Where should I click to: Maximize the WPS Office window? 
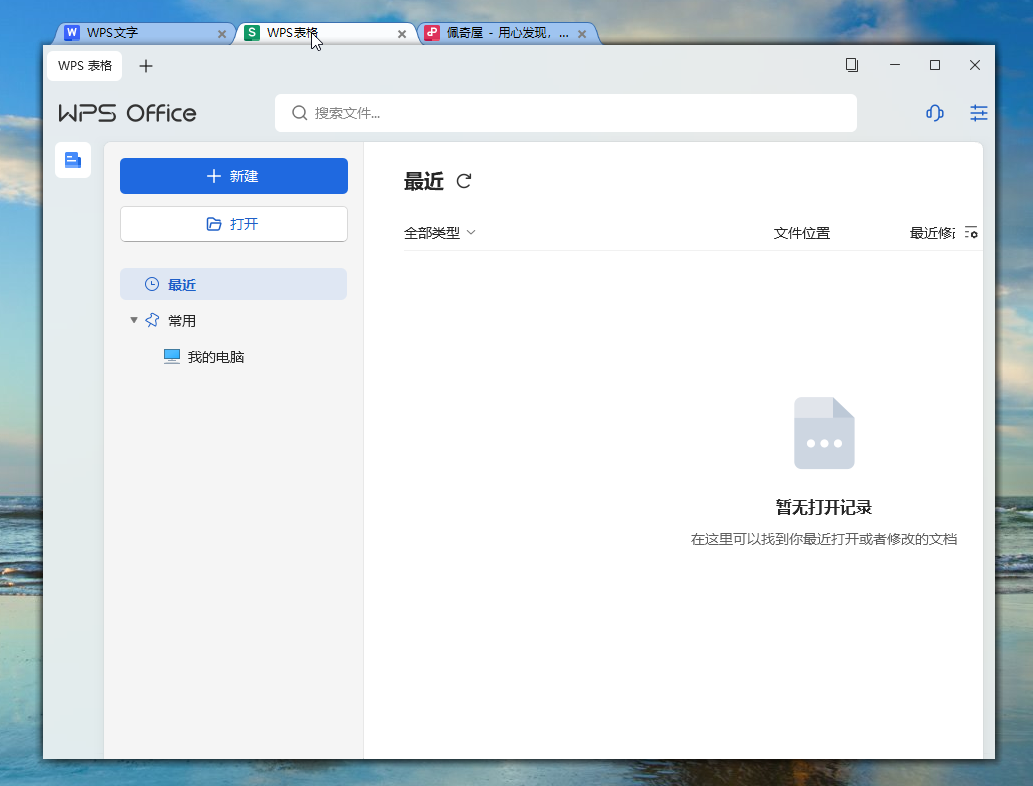pos(935,65)
